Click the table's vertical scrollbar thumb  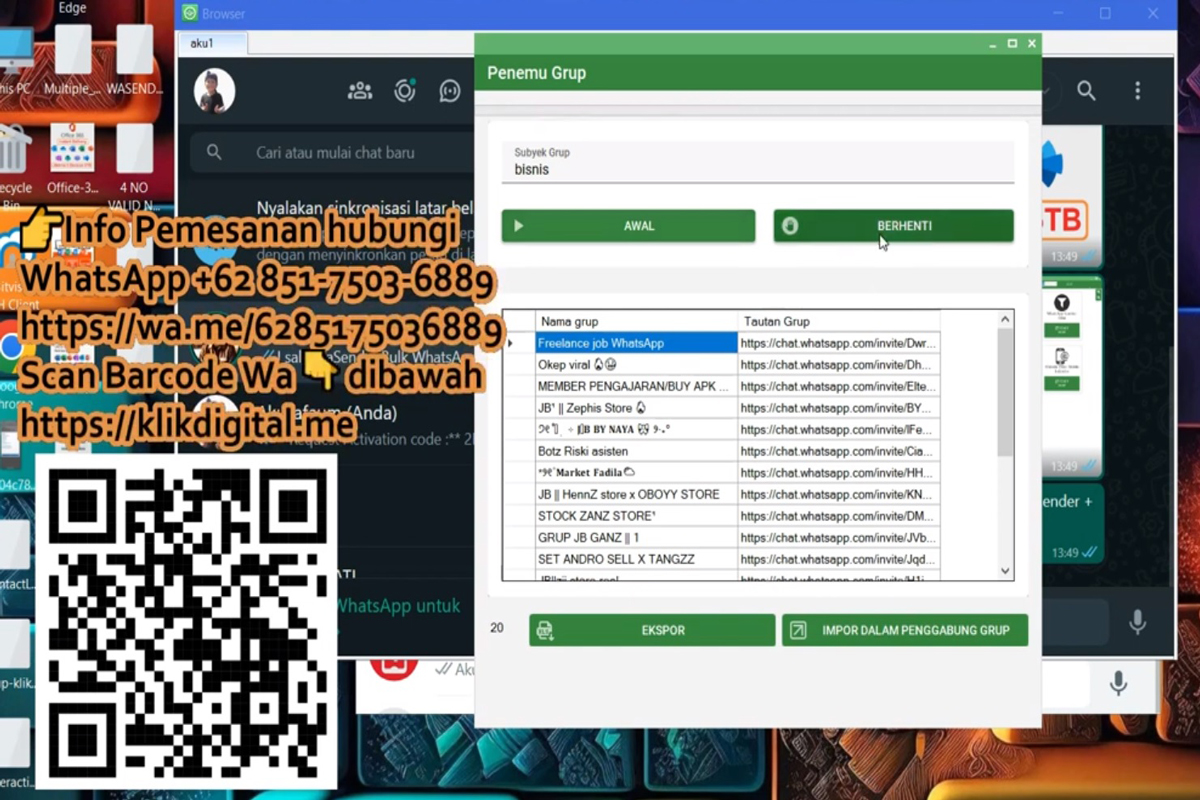click(1005, 392)
